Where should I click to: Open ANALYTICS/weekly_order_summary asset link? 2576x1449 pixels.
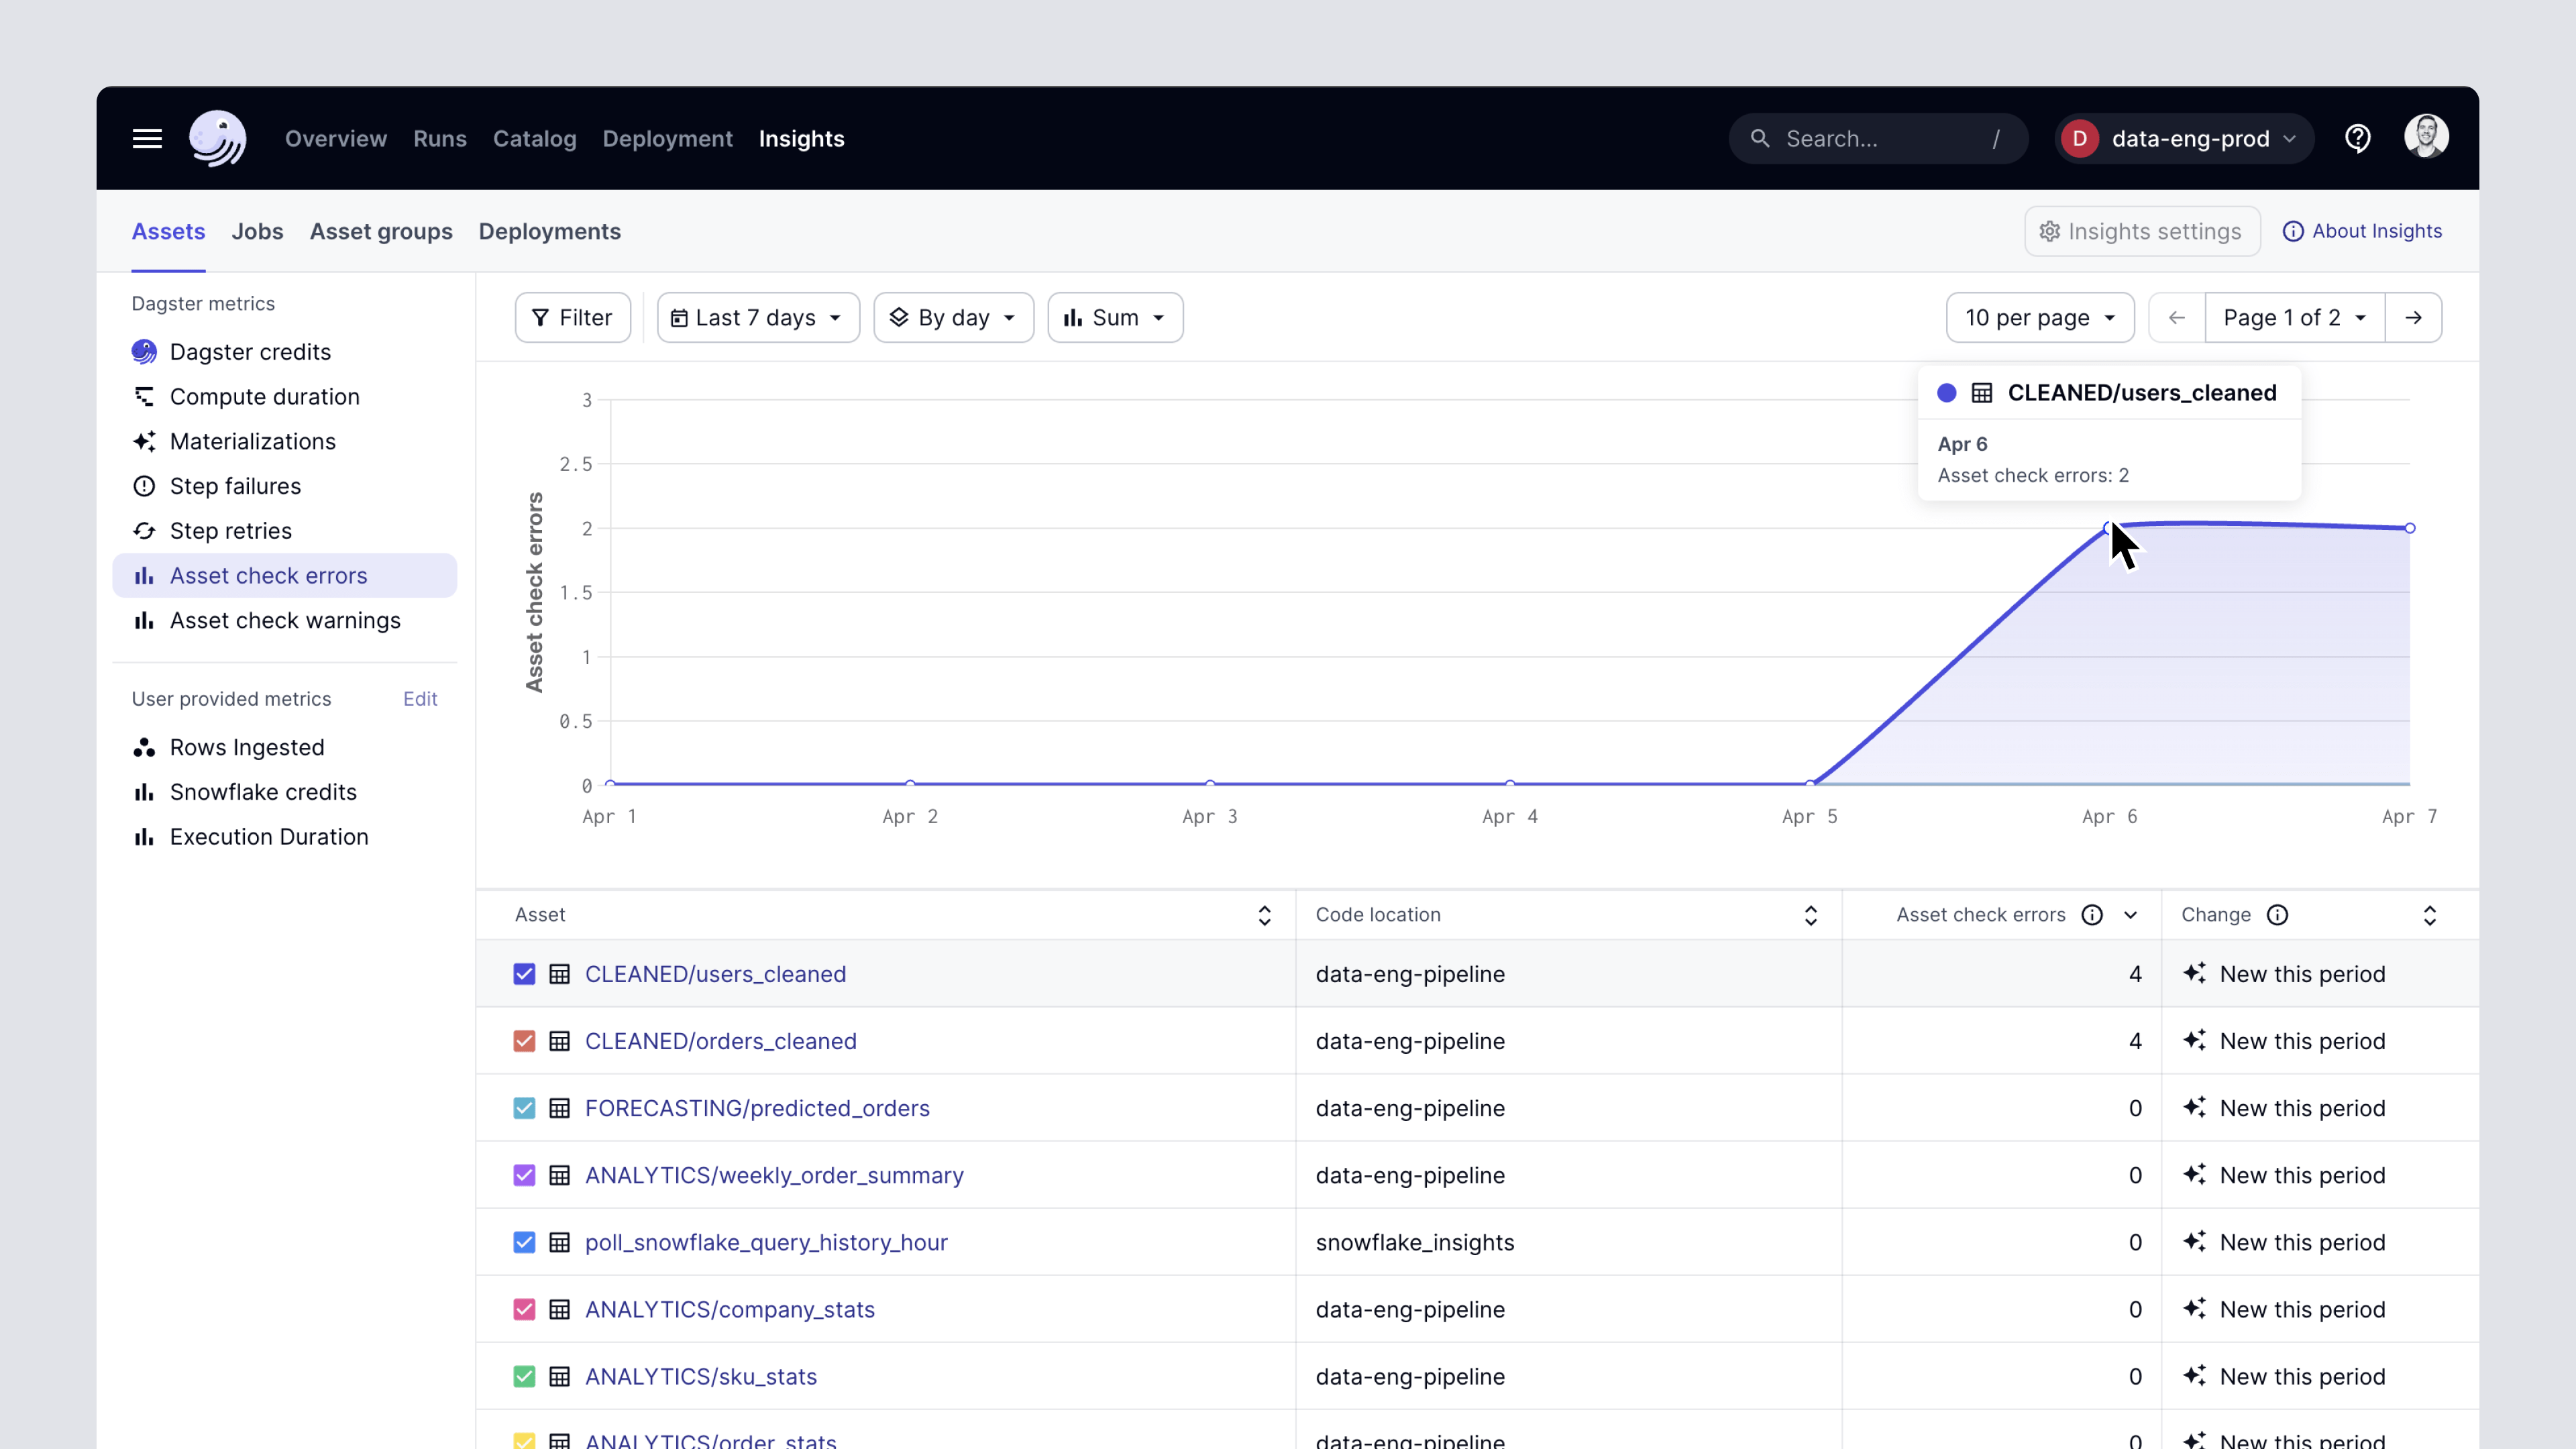(x=774, y=1175)
